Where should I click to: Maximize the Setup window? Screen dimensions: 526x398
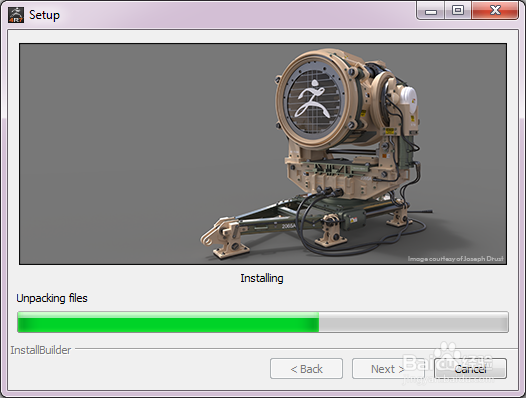point(458,11)
